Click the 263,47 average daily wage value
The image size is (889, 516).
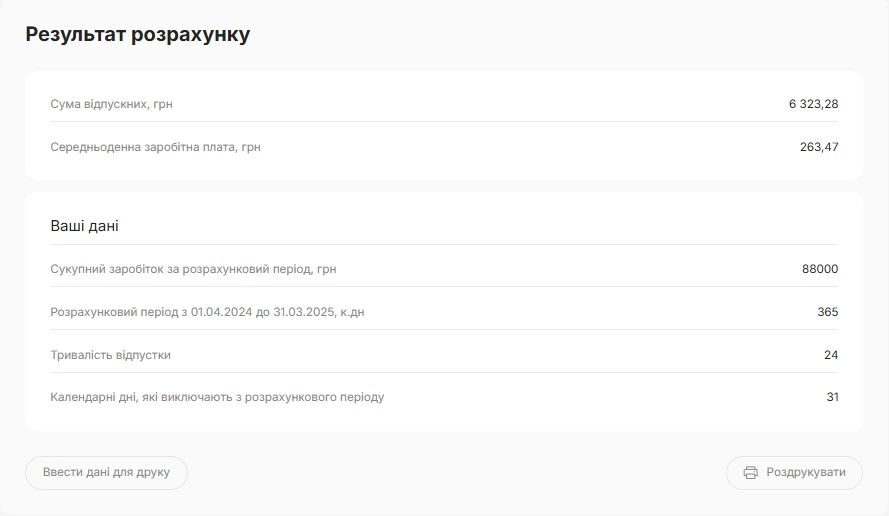point(819,147)
